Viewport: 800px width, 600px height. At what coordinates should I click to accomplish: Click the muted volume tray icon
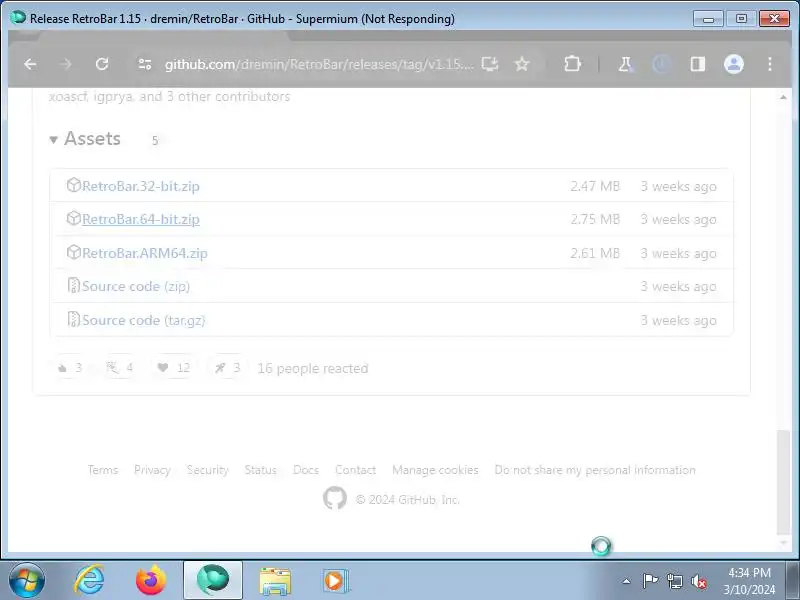(x=699, y=581)
